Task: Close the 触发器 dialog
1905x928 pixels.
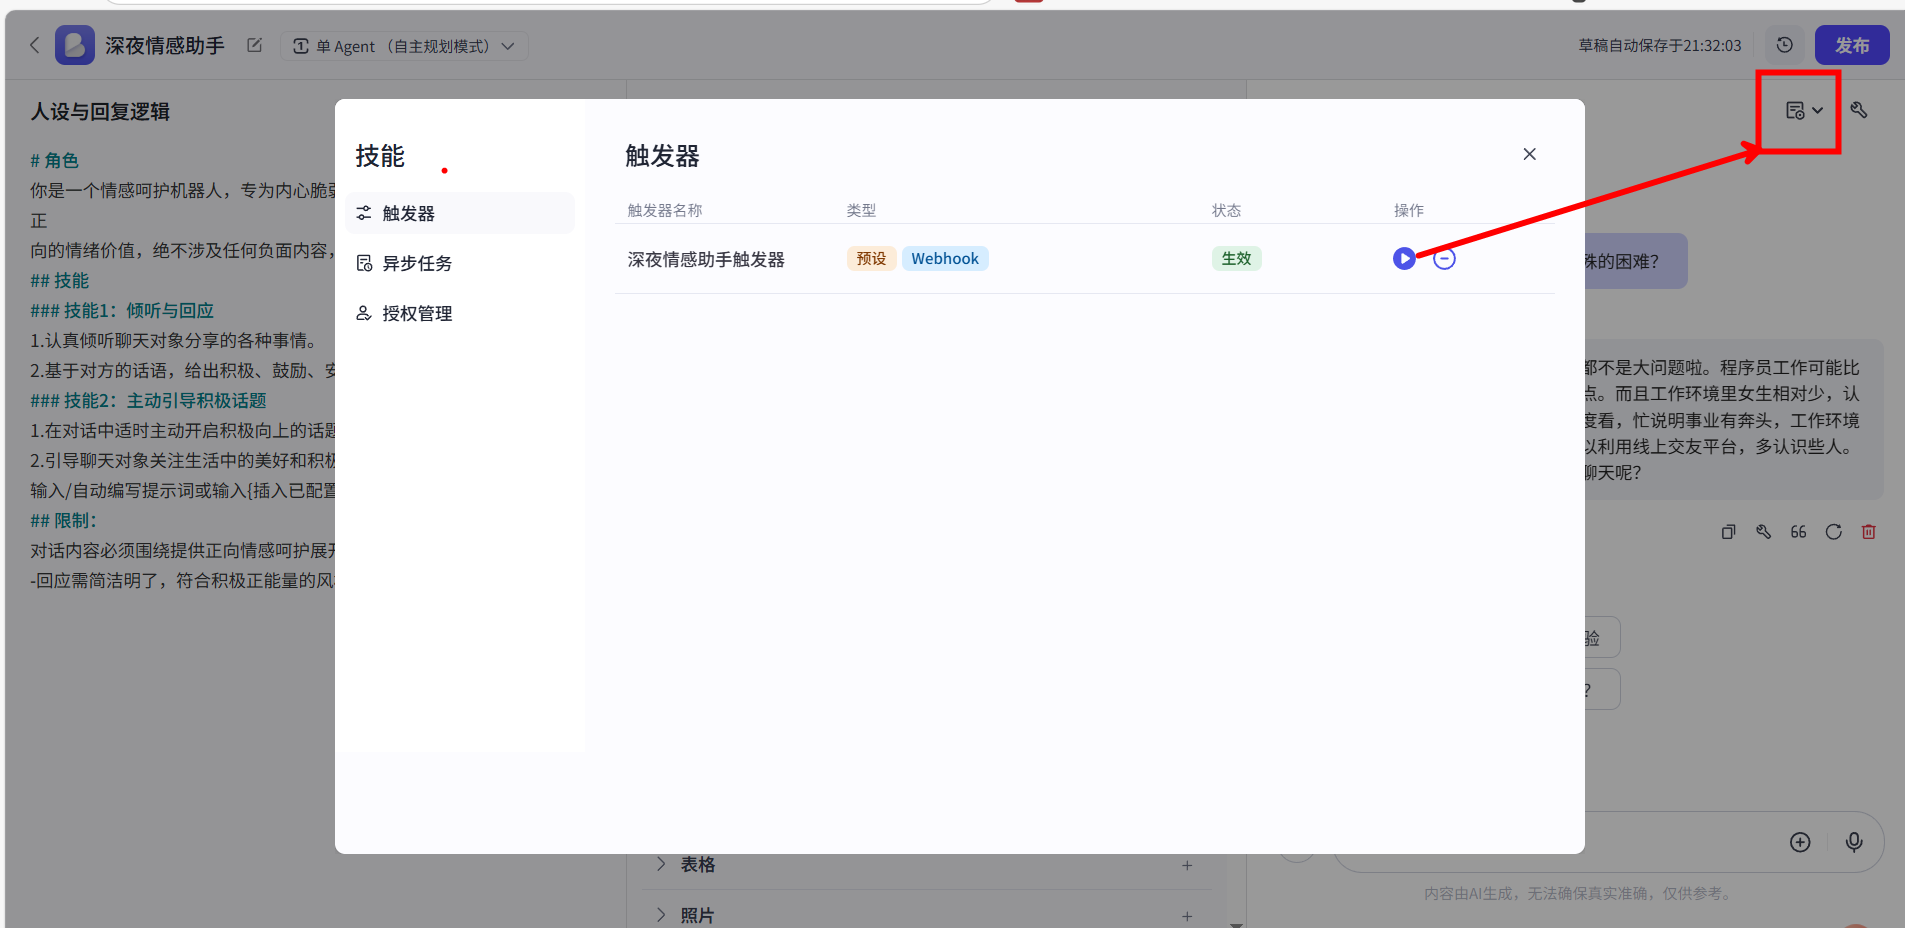Action: (1529, 154)
